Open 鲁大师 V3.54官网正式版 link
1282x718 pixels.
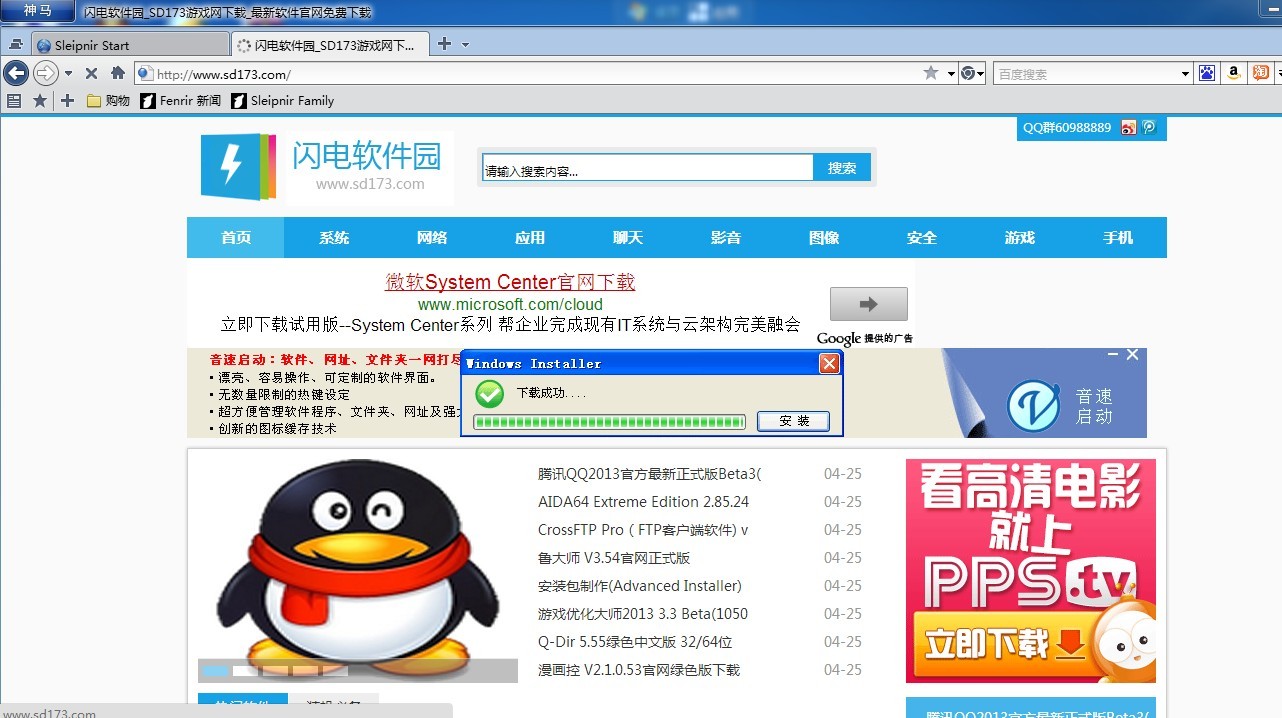click(614, 558)
